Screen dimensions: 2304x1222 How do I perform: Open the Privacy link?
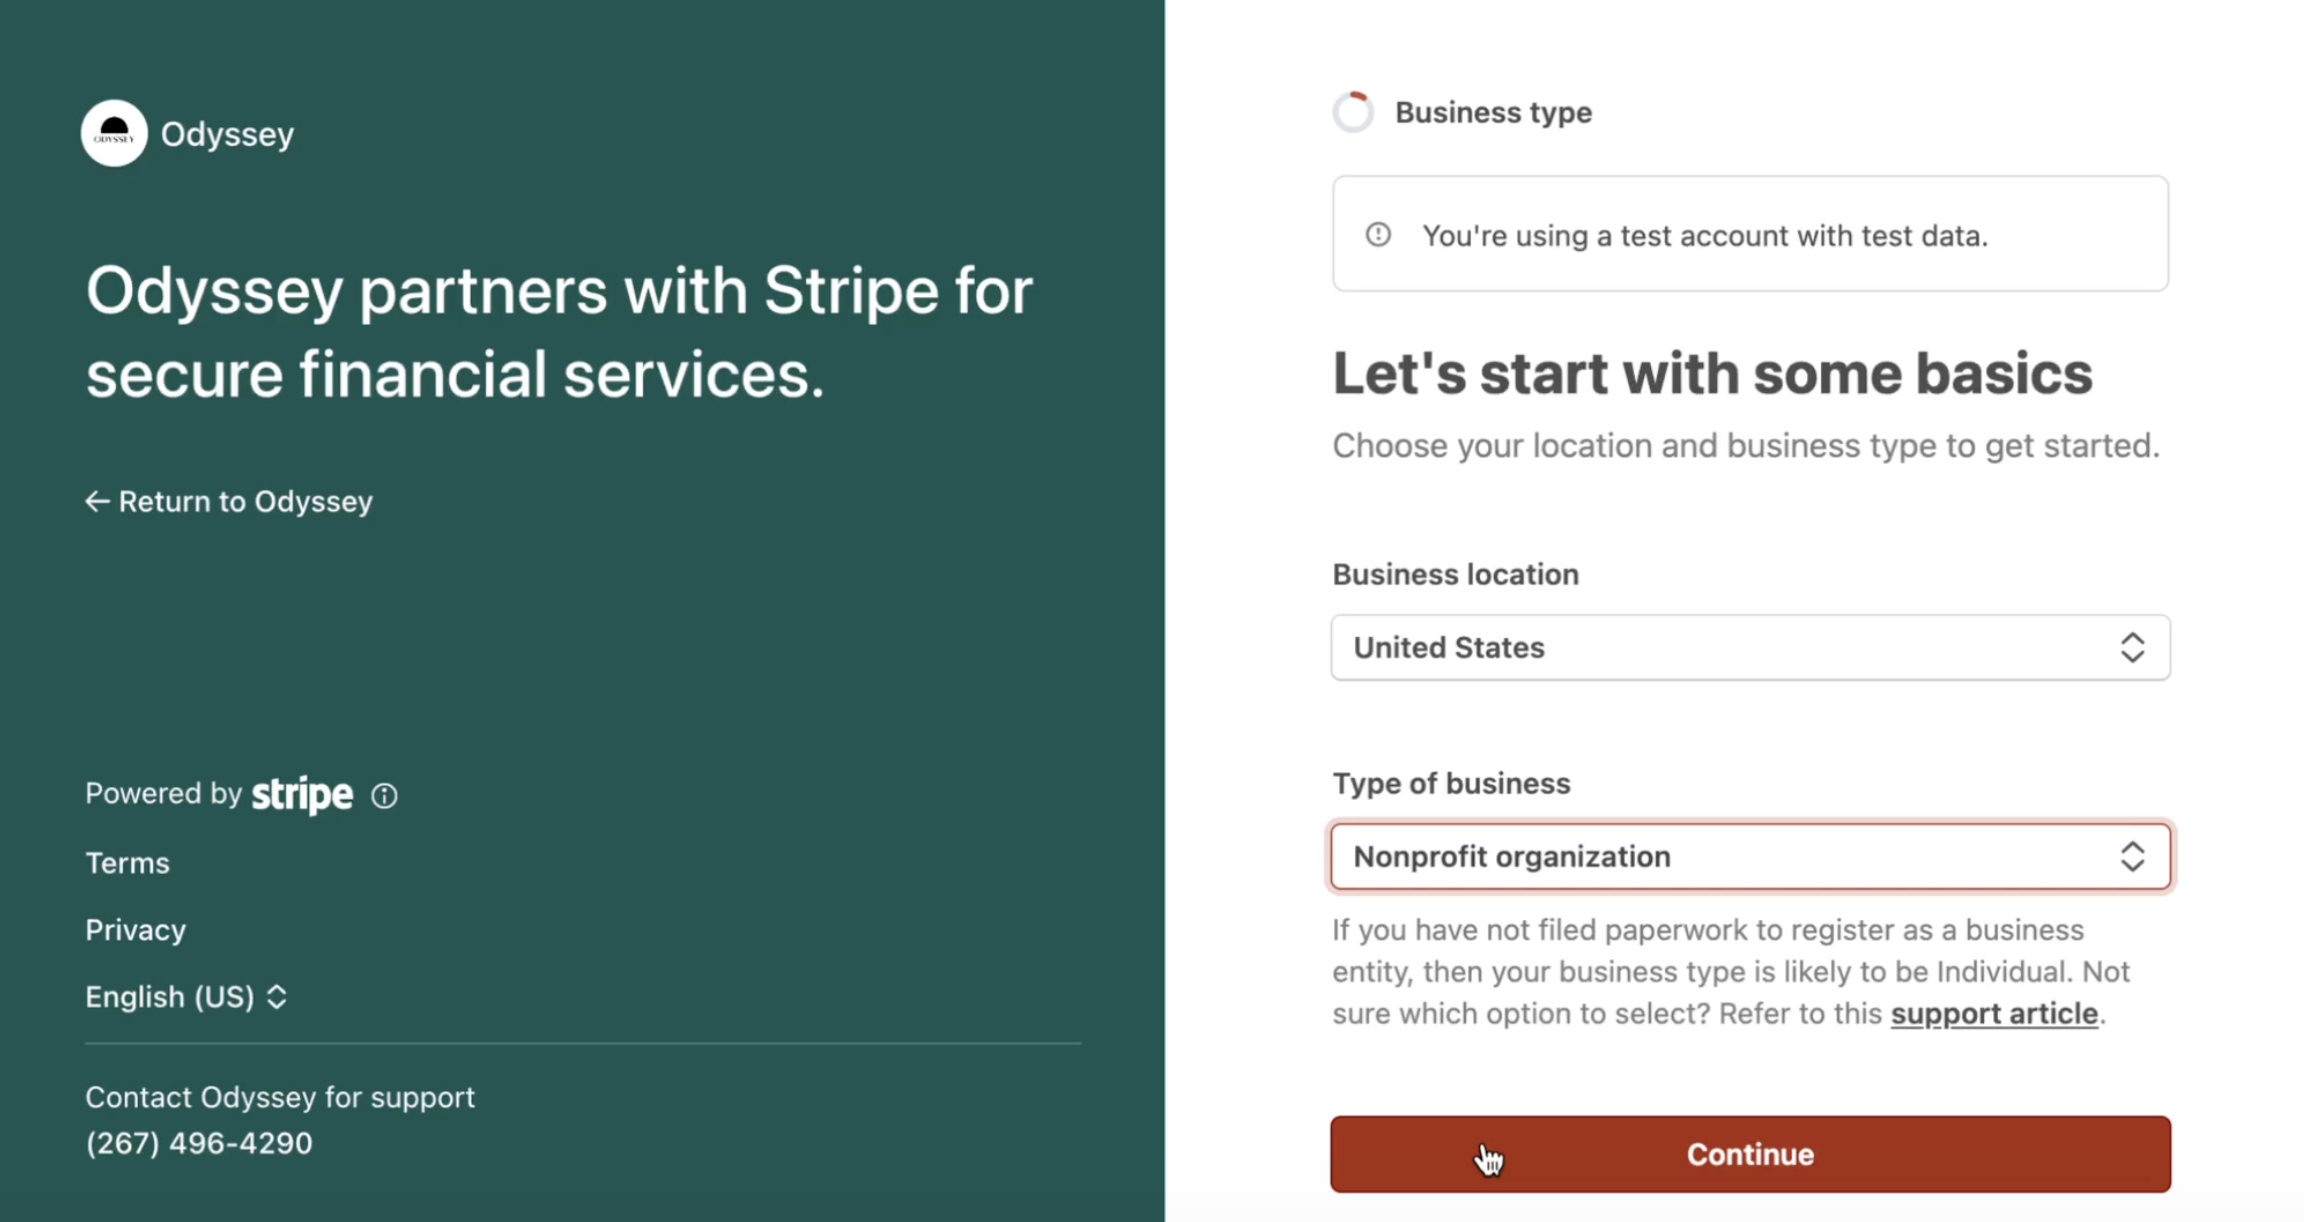tap(135, 930)
